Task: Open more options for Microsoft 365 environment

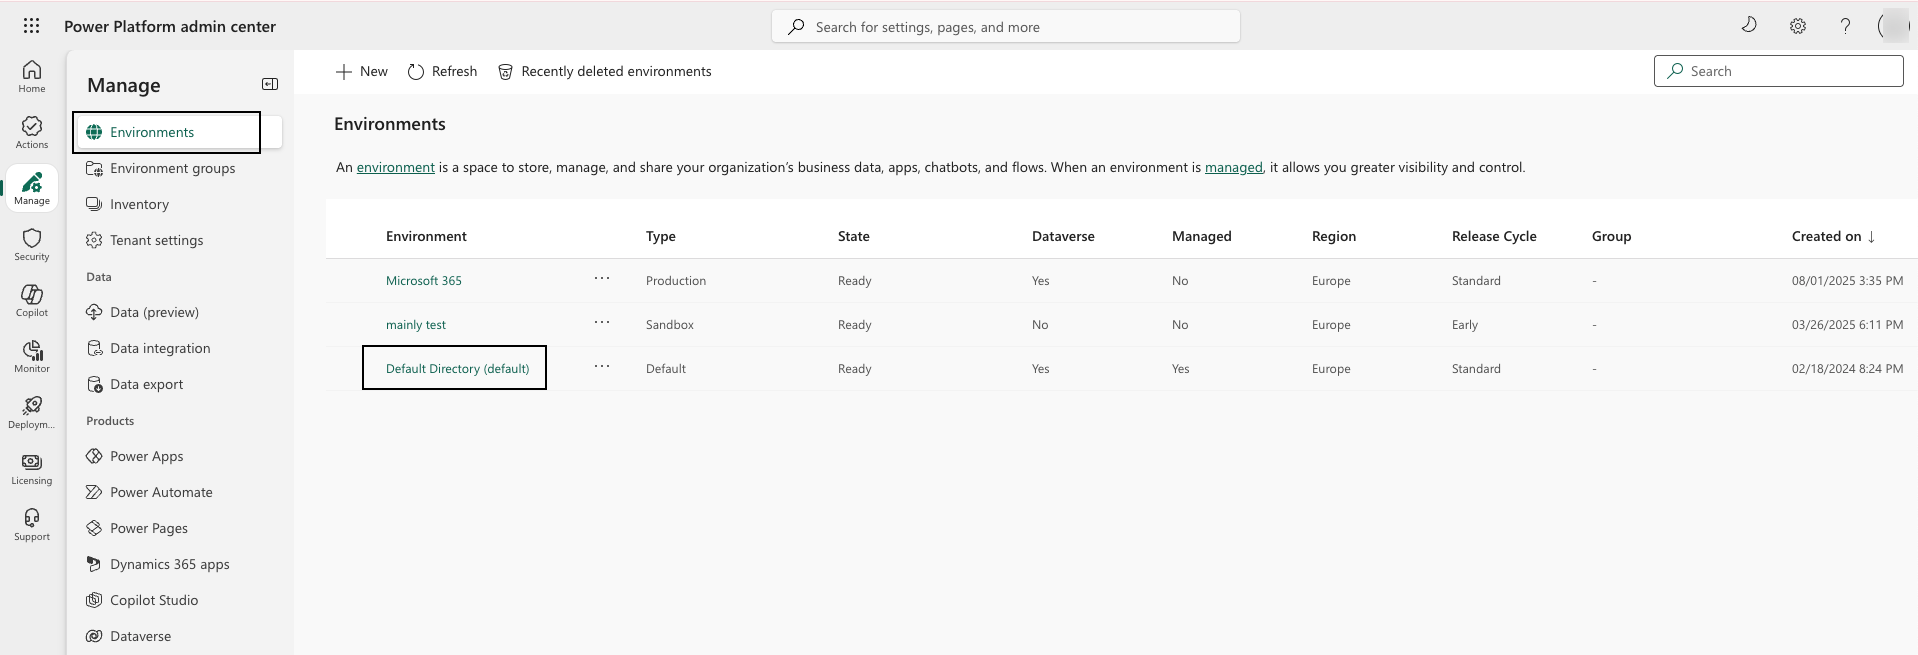Action: [602, 279]
